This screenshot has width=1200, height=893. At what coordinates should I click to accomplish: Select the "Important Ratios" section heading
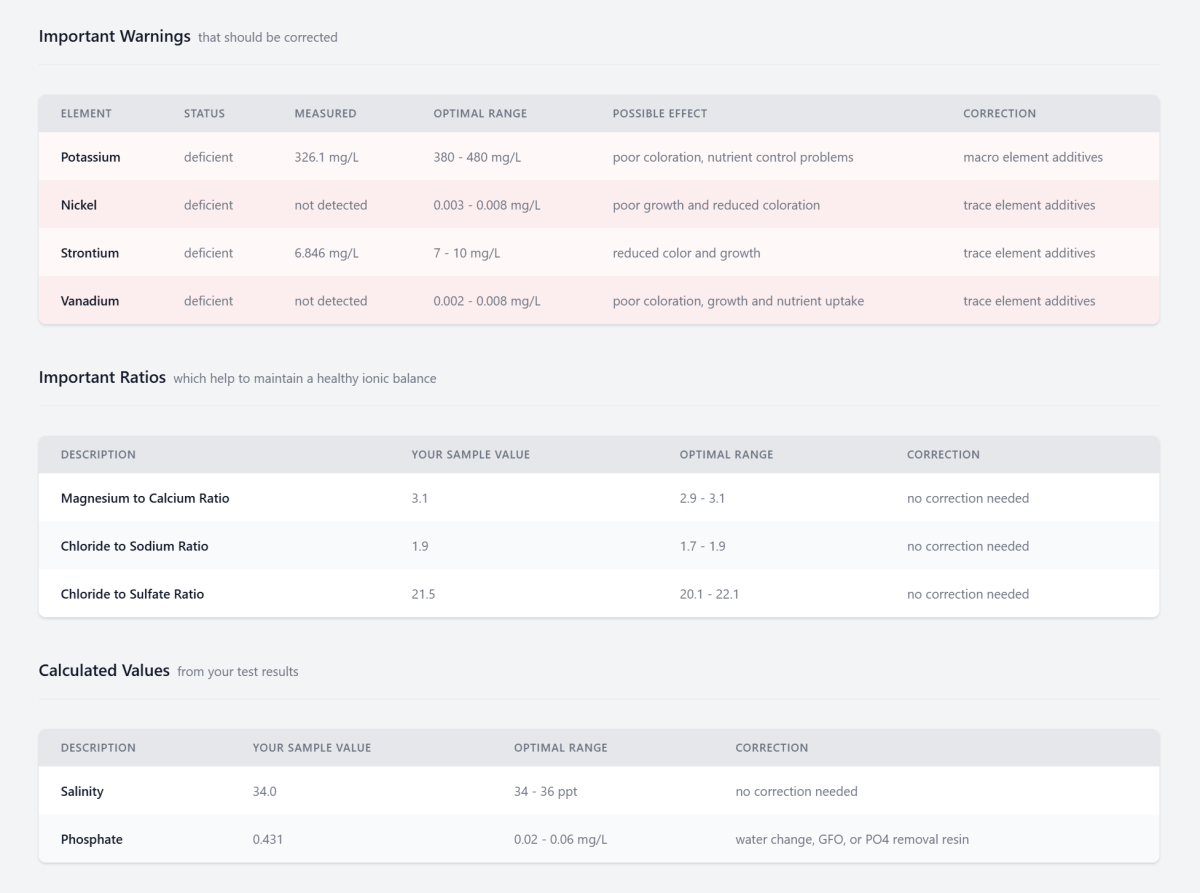click(x=102, y=377)
